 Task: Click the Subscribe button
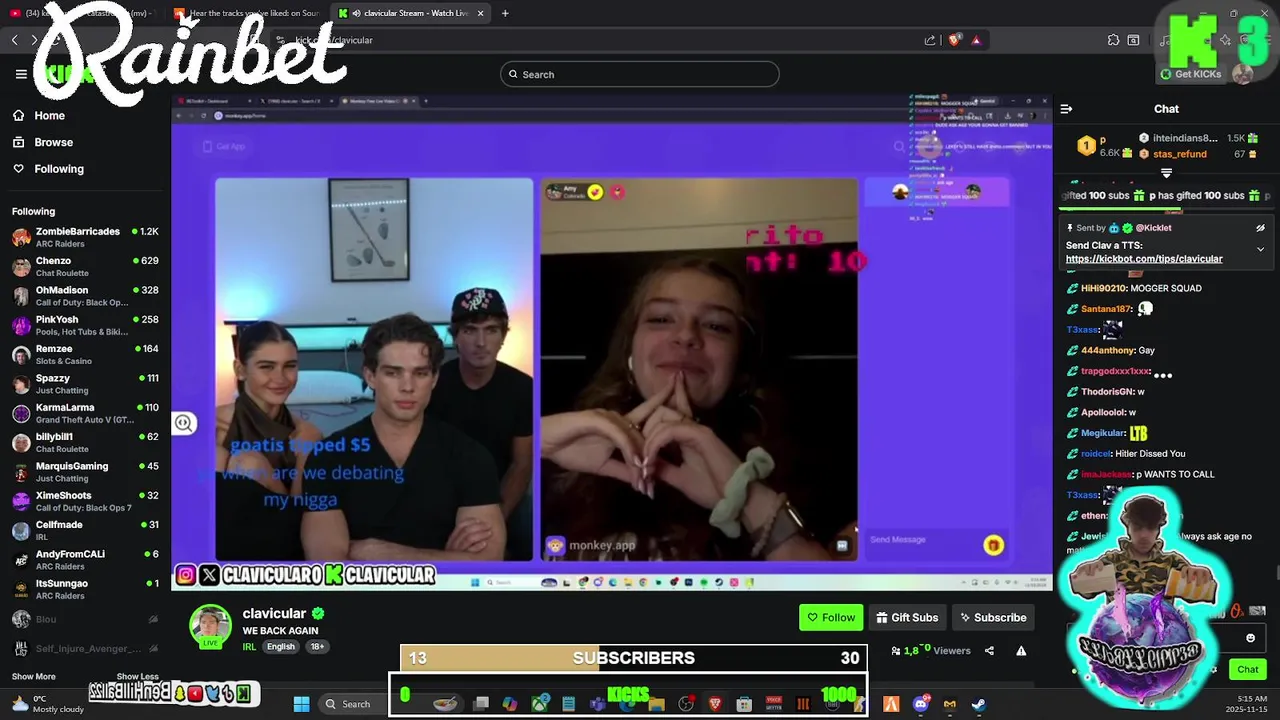(994, 618)
